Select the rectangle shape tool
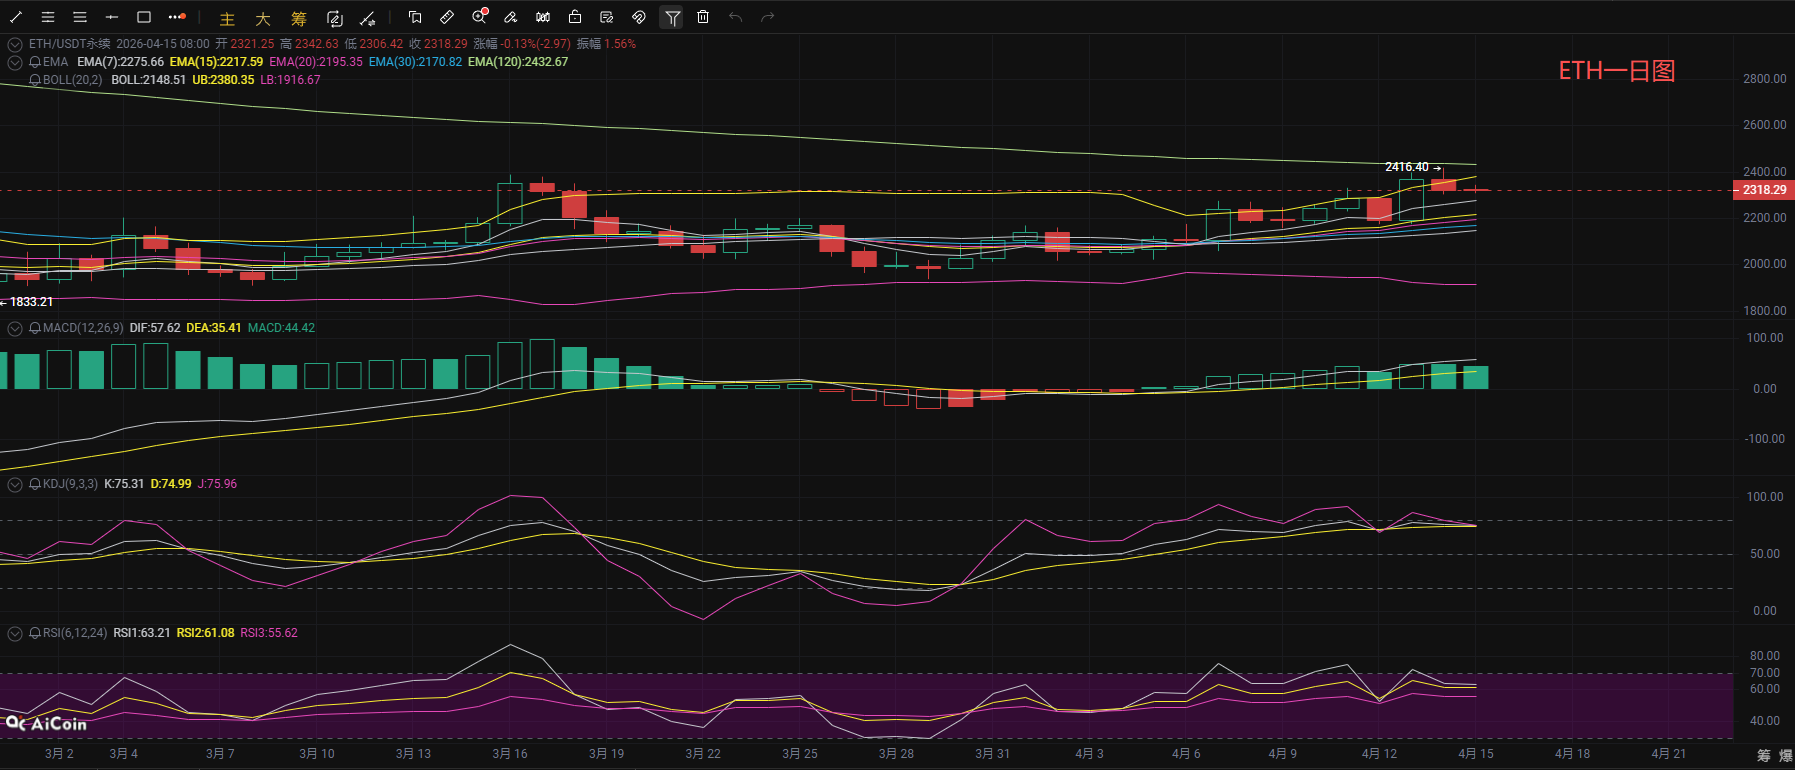 click(x=144, y=17)
